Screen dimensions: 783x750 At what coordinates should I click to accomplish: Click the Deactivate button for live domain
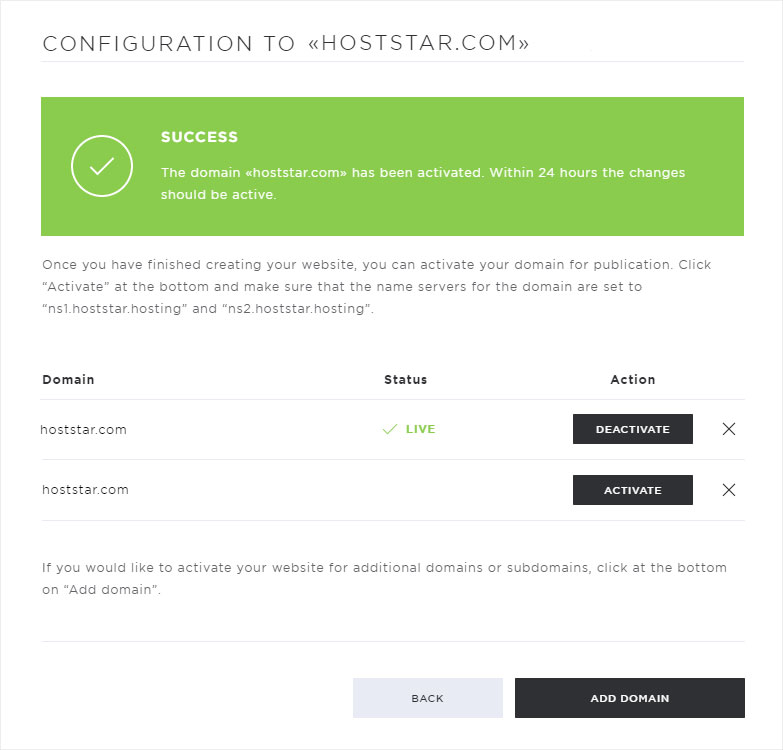633,429
